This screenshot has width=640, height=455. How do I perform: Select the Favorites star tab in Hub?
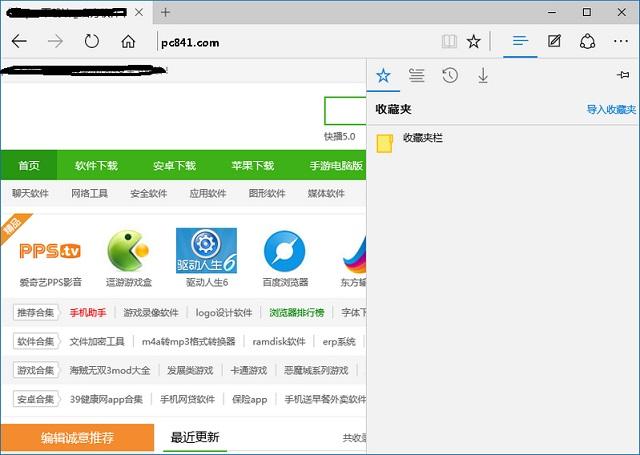tap(383, 75)
